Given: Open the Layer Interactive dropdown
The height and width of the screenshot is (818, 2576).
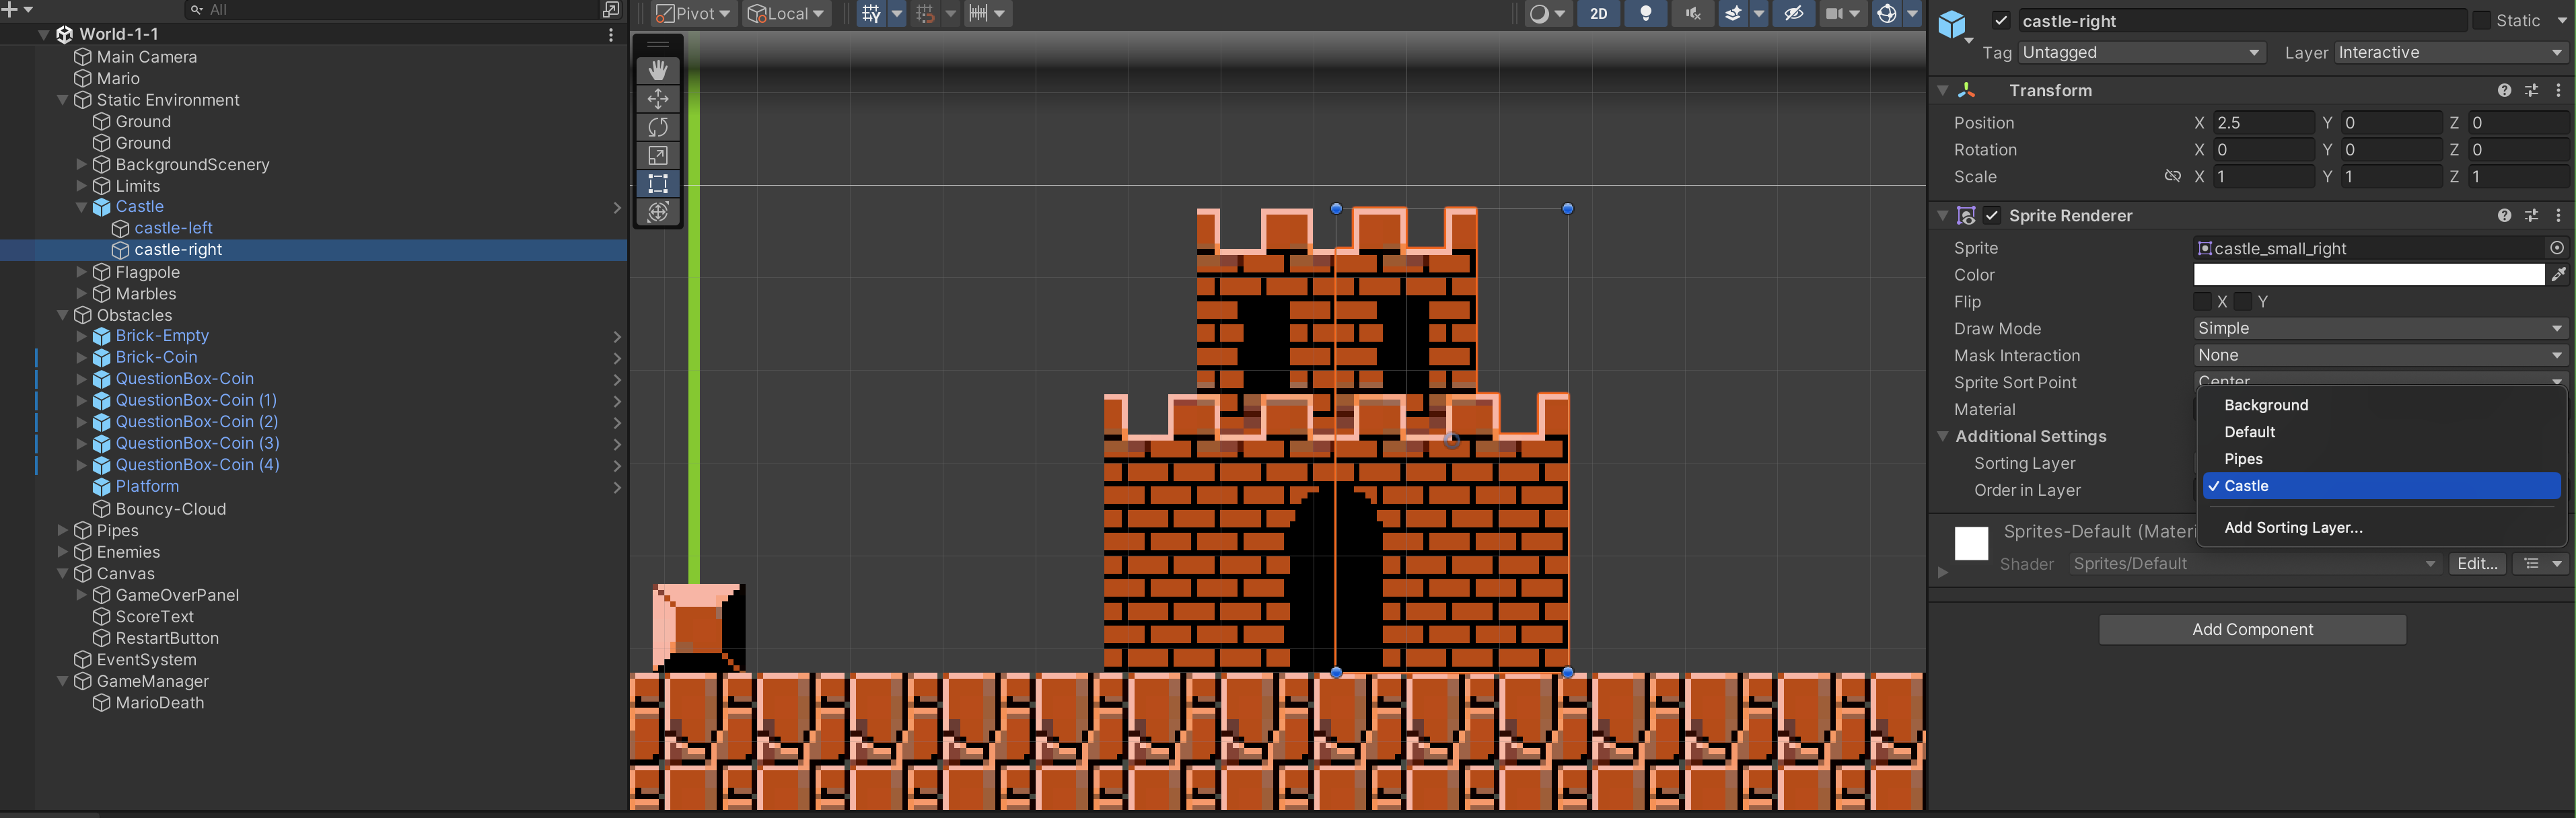Looking at the screenshot, I should (x=2451, y=52).
